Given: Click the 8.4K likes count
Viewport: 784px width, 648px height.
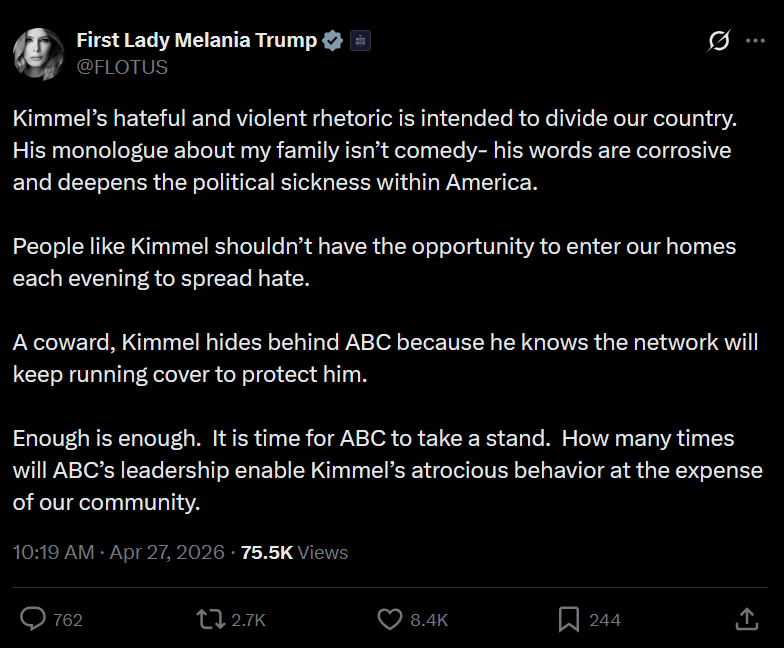Looking at the screenshot, I should [x=429, y=620].
